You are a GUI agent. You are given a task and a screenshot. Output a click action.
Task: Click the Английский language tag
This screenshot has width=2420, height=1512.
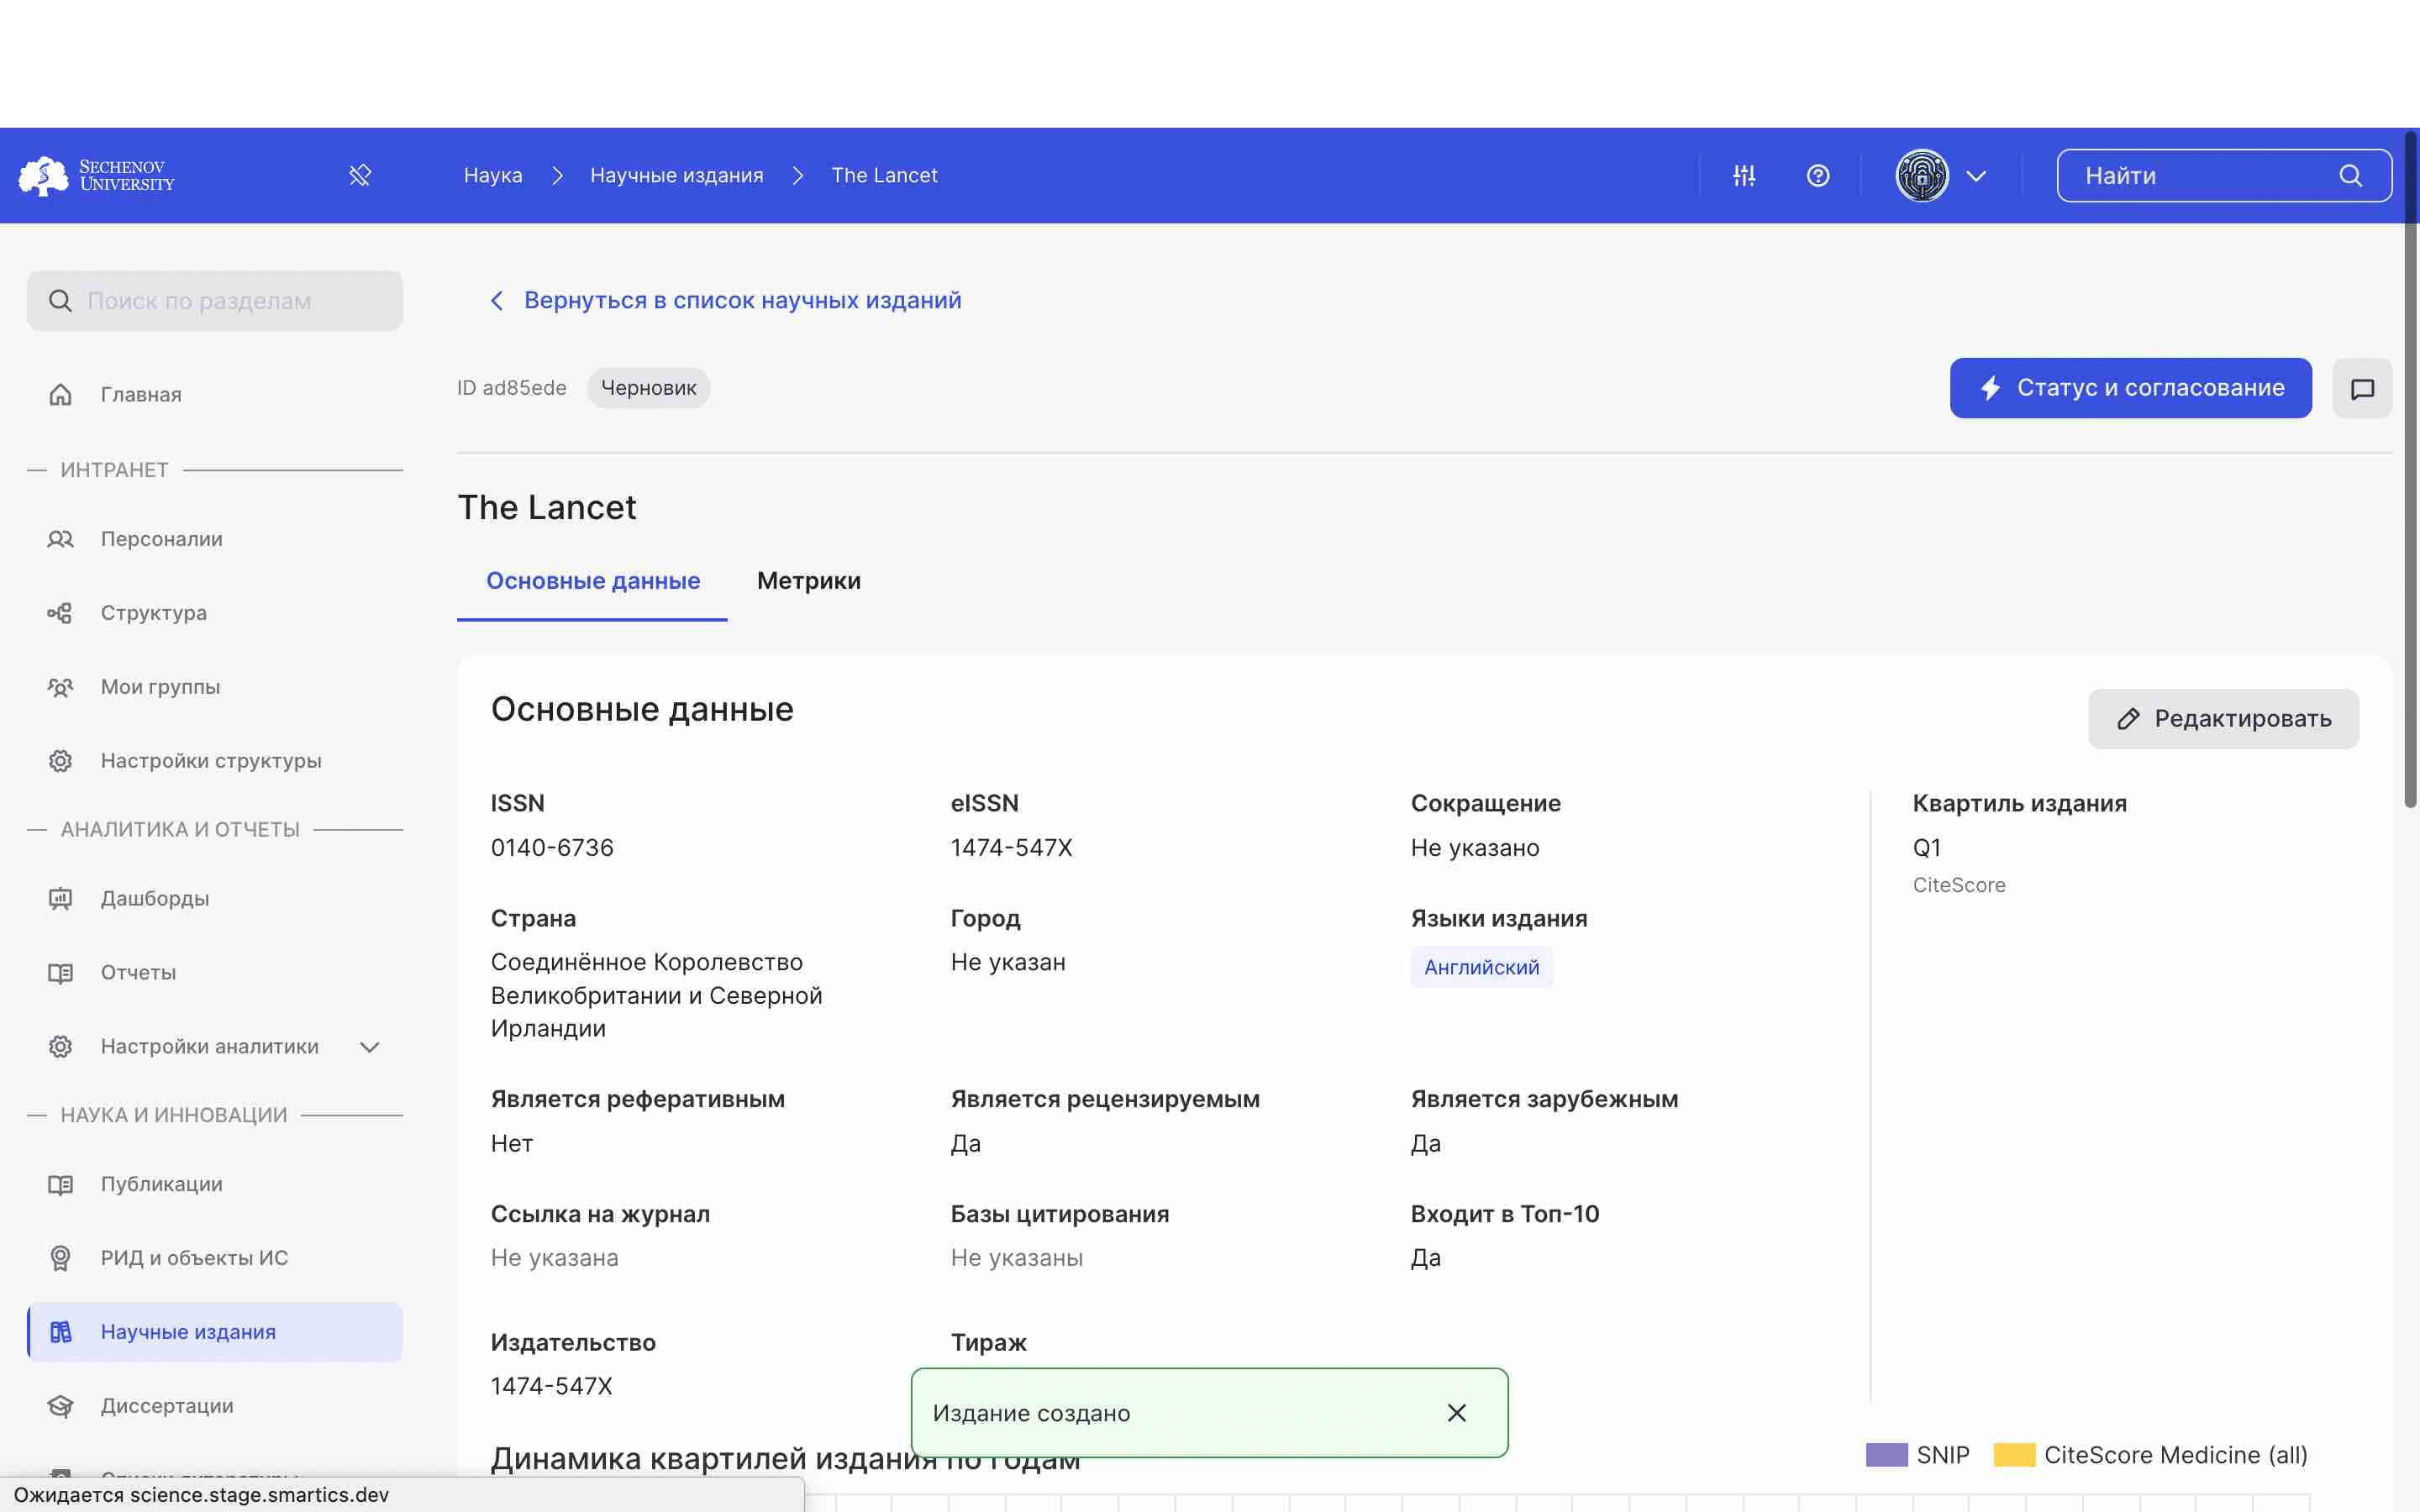[1482, 967]
